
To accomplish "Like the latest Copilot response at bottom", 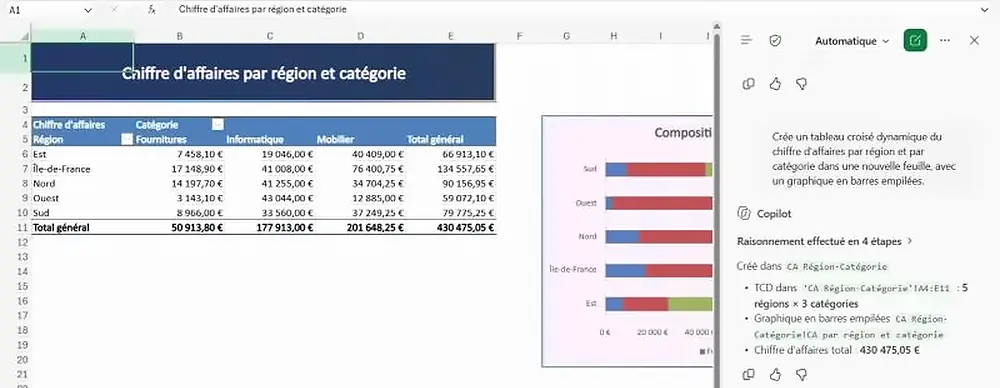I will pos(776,374).
